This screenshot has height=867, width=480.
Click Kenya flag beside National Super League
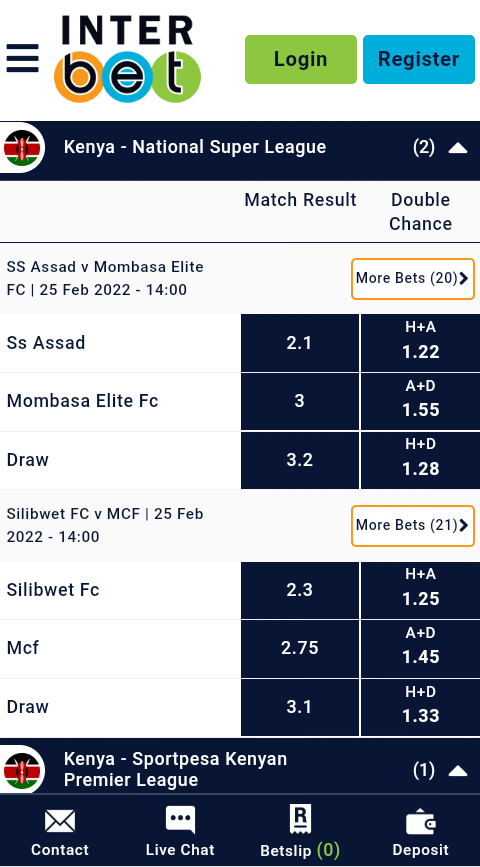click(x=22, y=148)
